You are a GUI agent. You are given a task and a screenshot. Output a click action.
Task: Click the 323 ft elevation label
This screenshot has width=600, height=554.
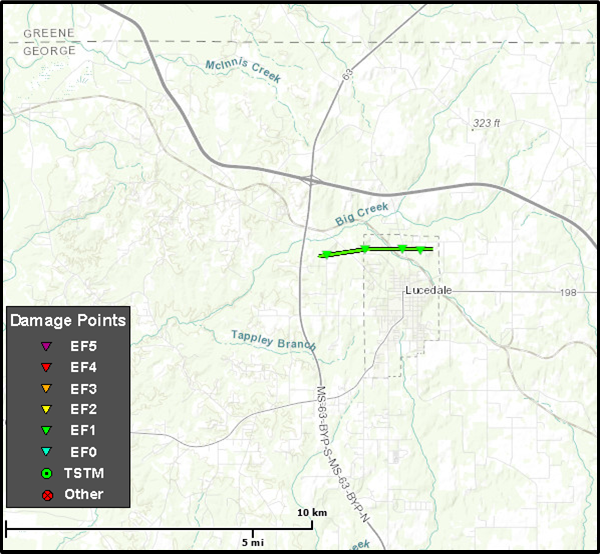[x=486, y=123]
